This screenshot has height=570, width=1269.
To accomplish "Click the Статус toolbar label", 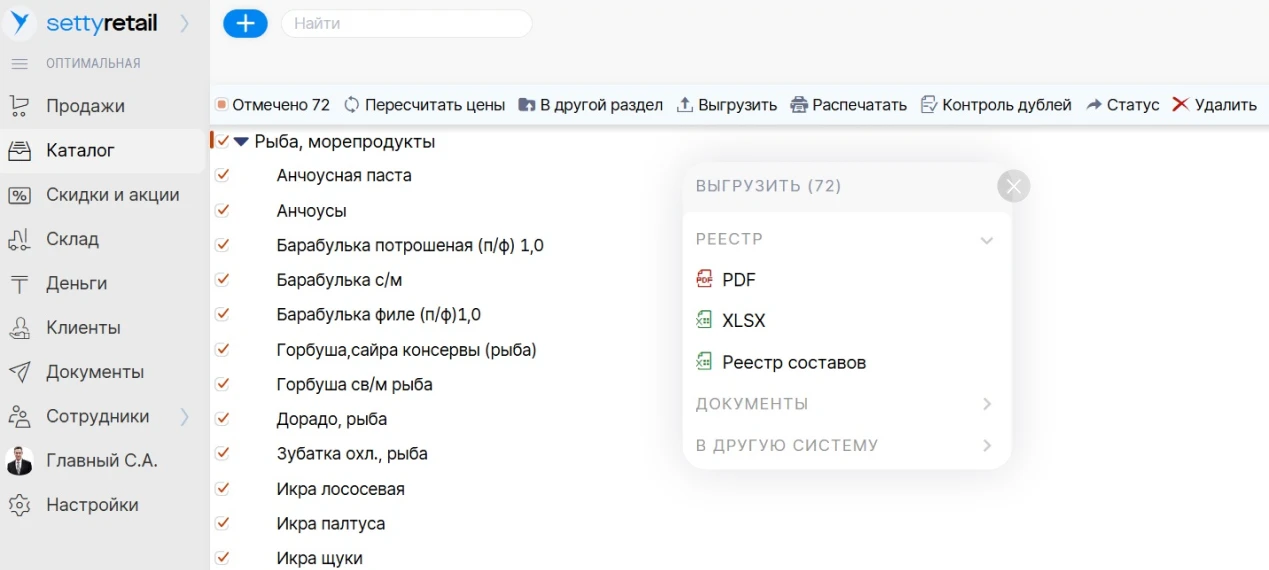I will (x=1133, y=105).
